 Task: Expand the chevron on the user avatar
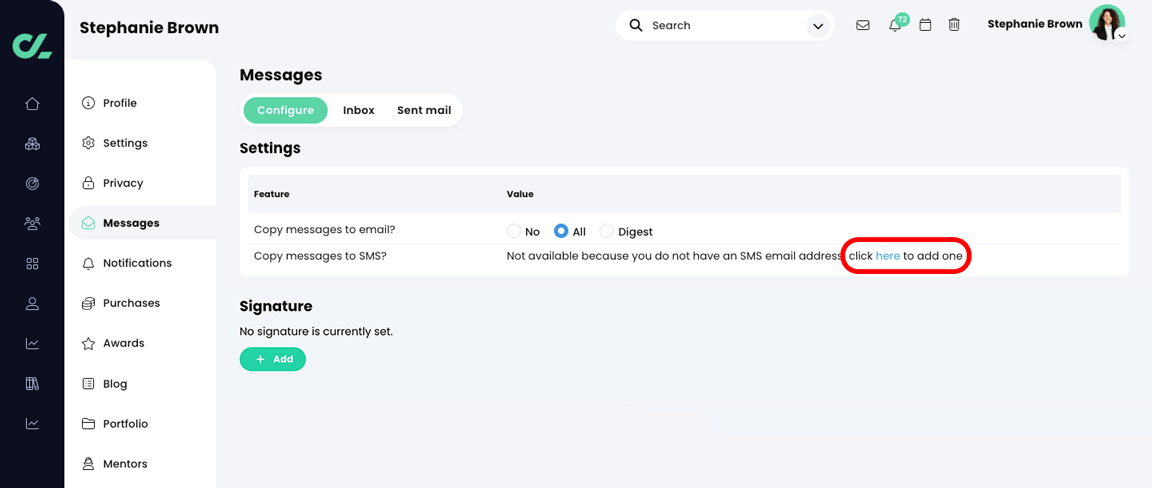[1121, 35]
